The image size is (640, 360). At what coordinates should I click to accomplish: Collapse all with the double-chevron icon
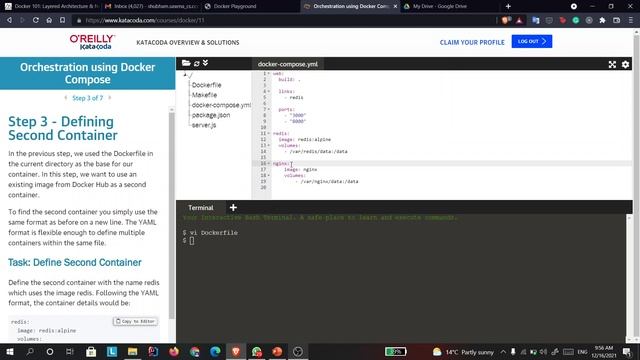click(205, 63)
